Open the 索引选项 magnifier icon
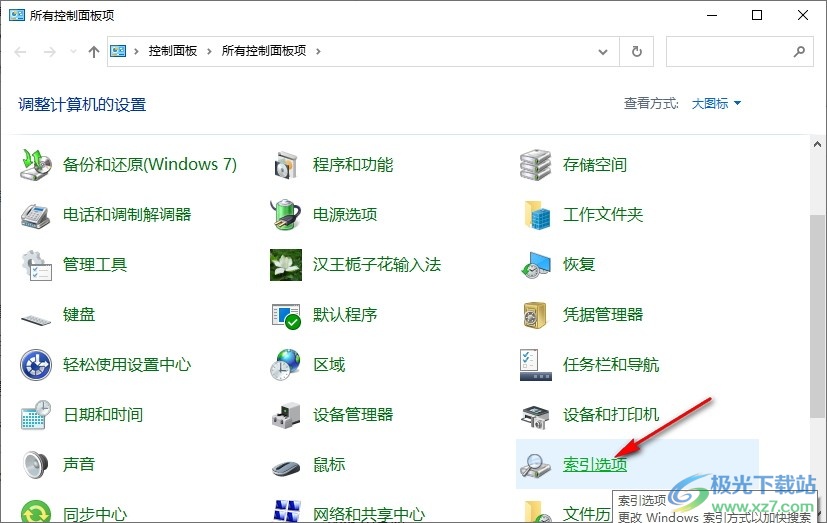The width and height of the screenshot is (827, 523). (x=536, y=466)
